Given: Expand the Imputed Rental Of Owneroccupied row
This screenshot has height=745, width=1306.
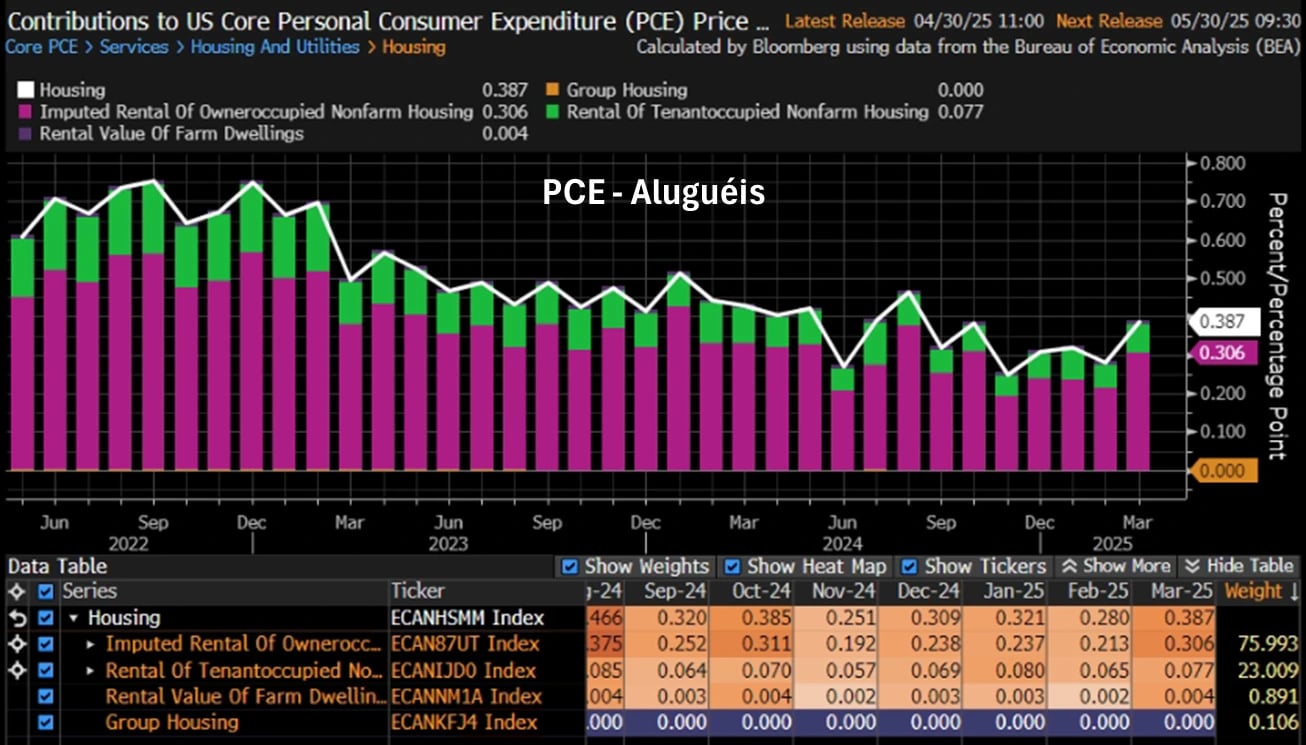Looking at the screenshot, I should point(91,644).
